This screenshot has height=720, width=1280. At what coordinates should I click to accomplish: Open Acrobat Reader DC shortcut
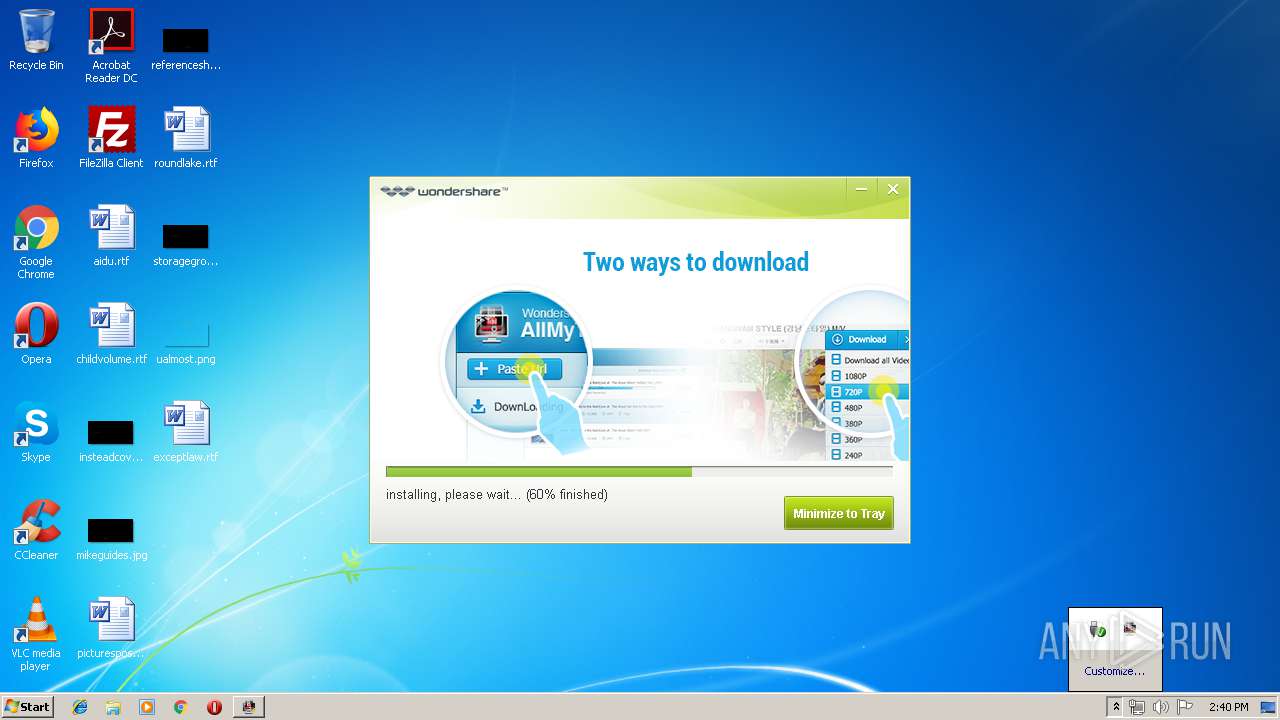(111, 45)
